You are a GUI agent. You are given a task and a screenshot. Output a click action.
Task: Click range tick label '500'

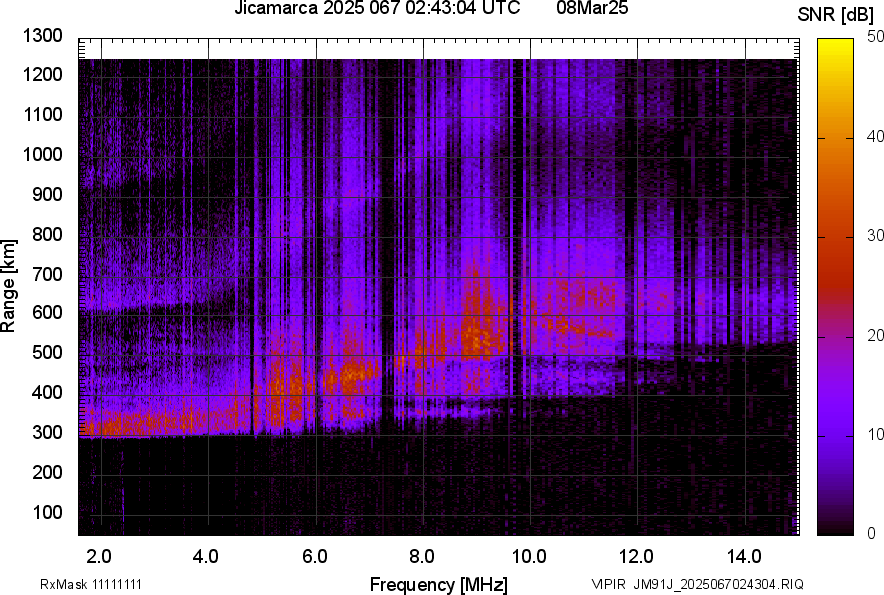pos(47,352)
